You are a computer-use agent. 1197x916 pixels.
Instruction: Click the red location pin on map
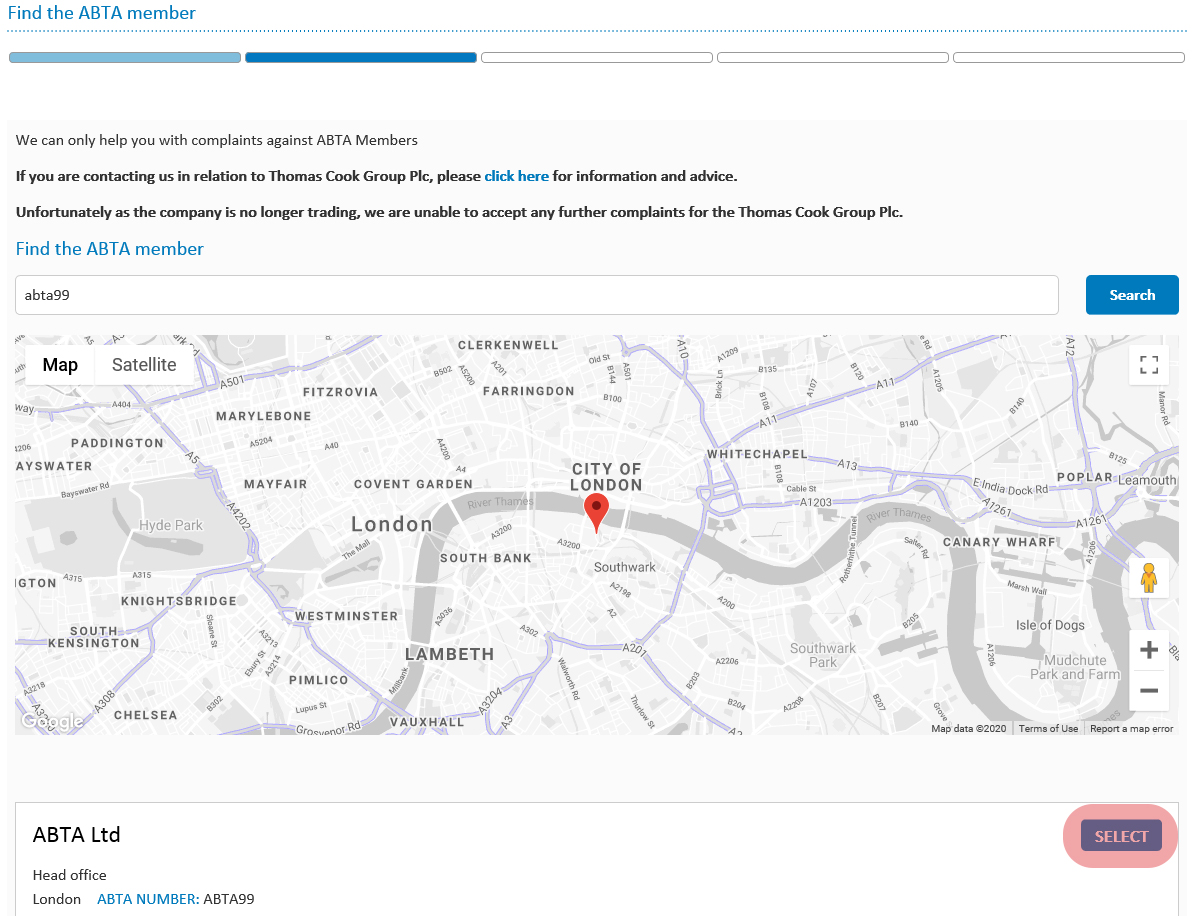click(596, 512)
